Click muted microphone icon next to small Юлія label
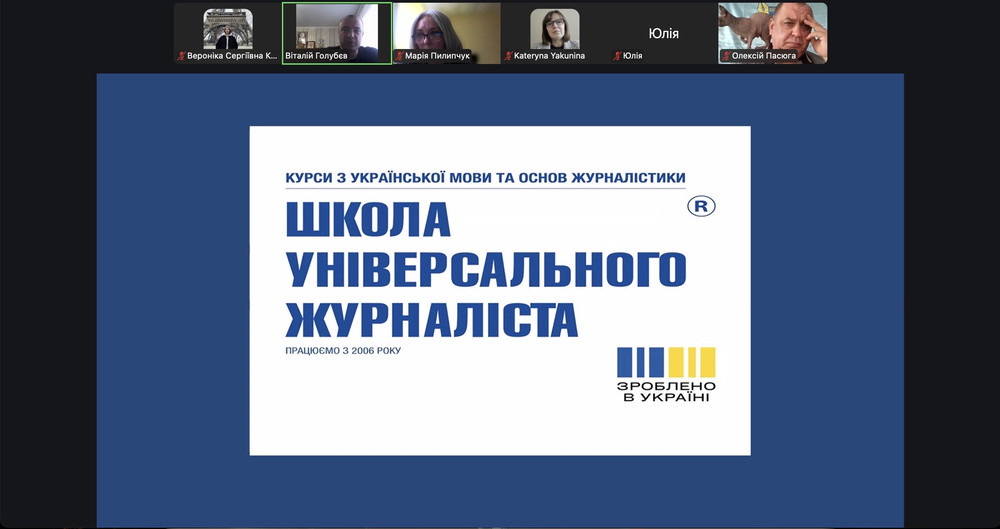This screenshot has height=529, width=1000. [x=617, y=56]
